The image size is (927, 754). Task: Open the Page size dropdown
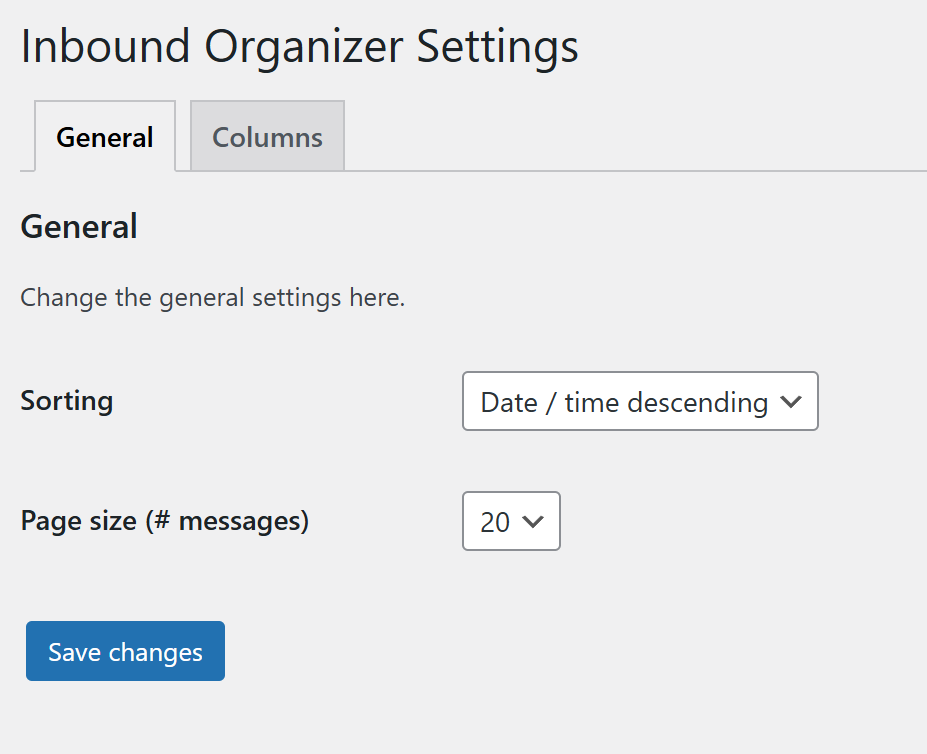point(511,521)
